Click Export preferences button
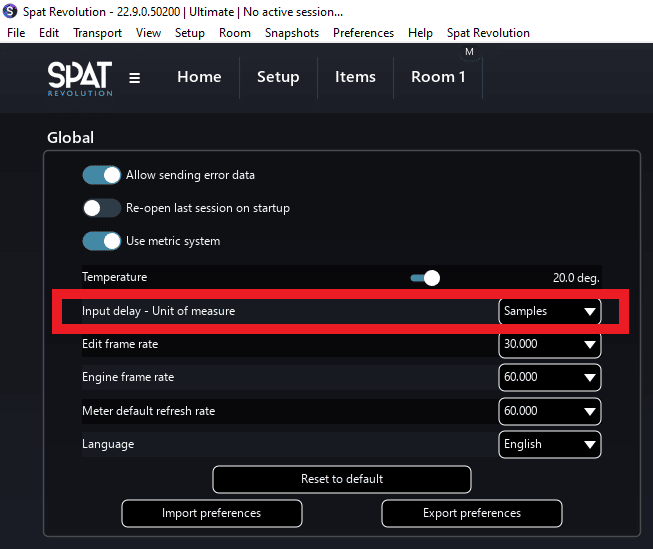 [472, 513]
